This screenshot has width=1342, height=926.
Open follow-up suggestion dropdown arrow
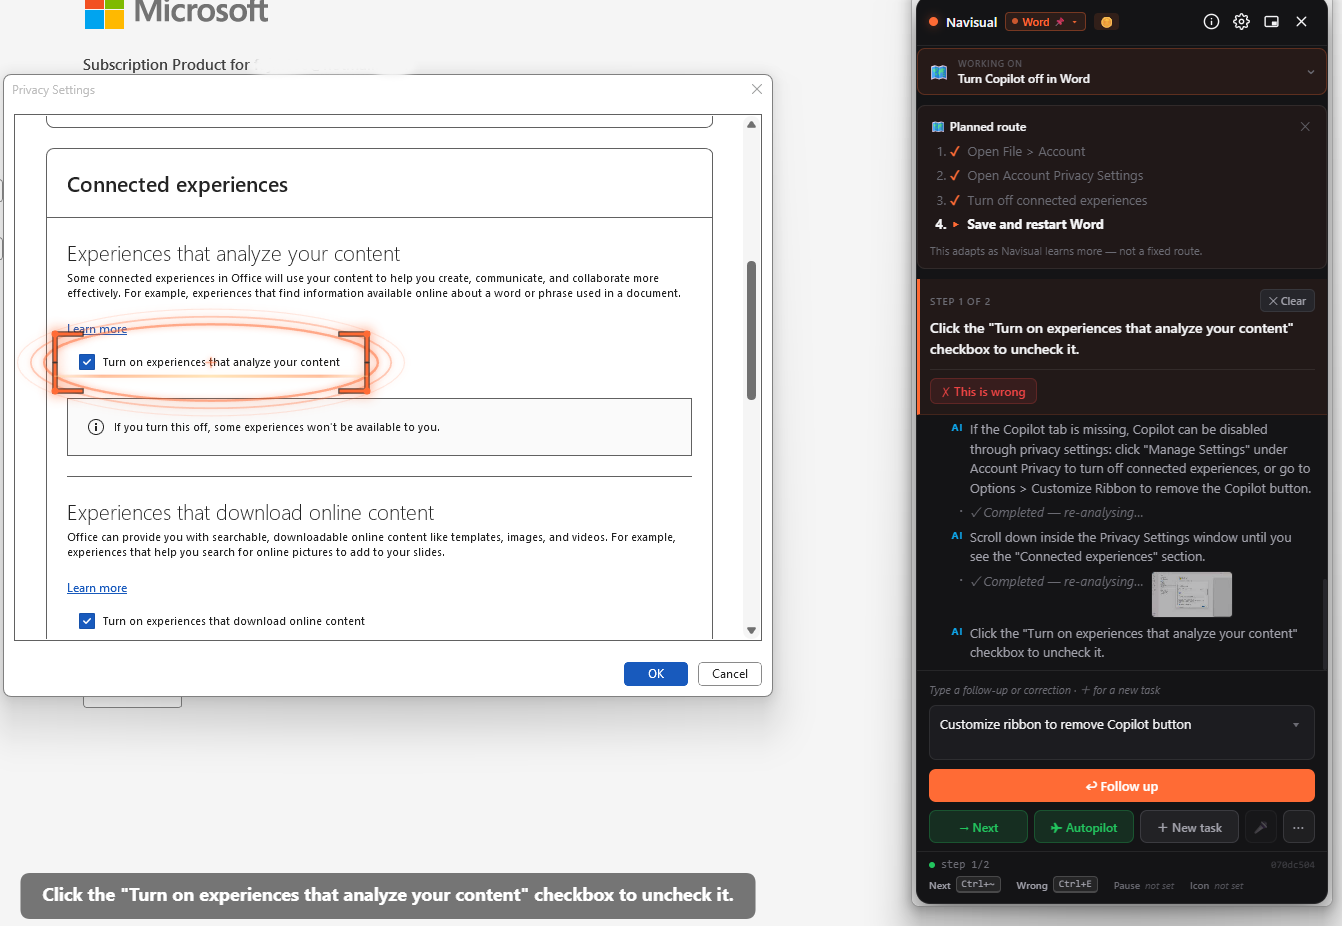pos(1296,725)
